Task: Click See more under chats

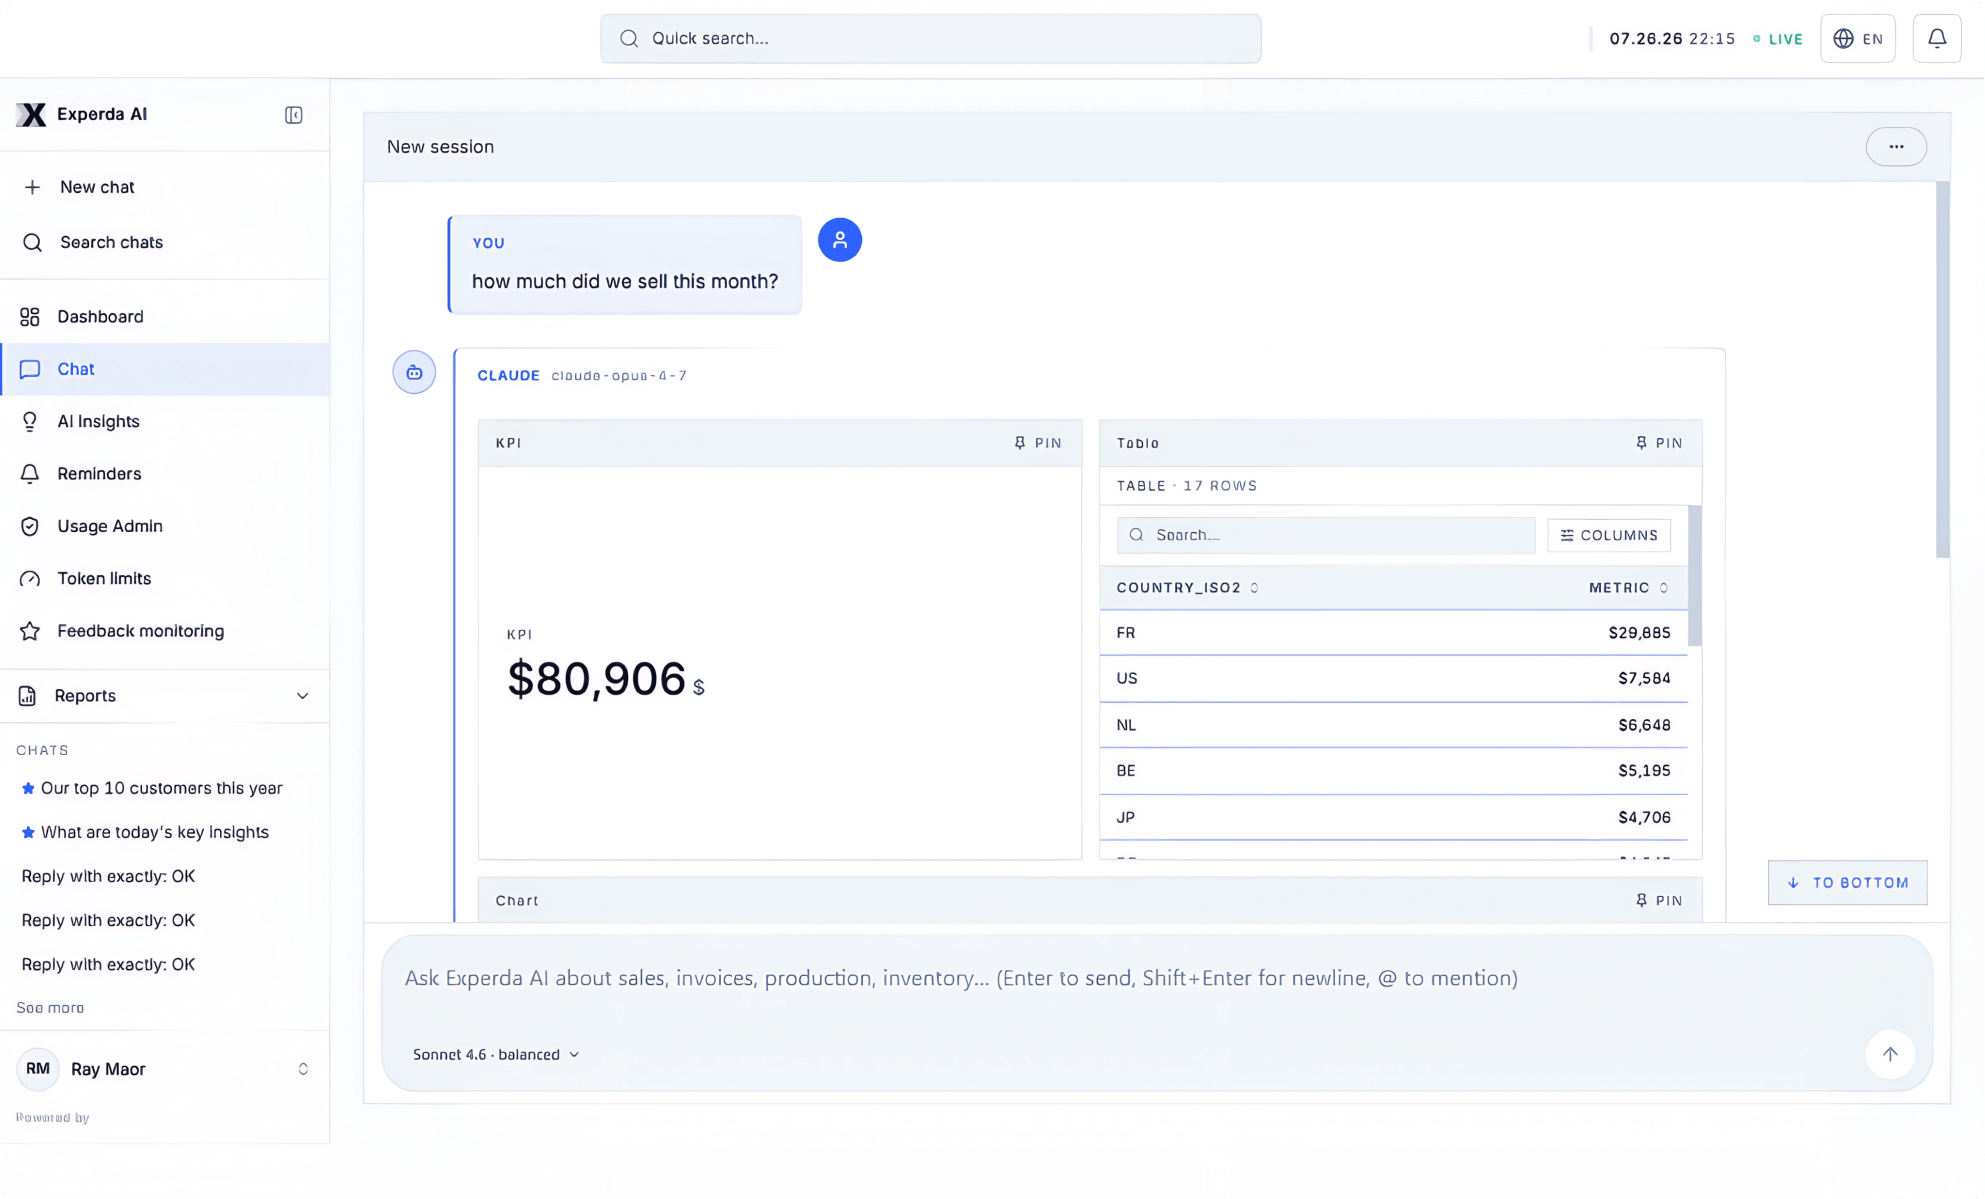Action: (x=50, y=1008)
